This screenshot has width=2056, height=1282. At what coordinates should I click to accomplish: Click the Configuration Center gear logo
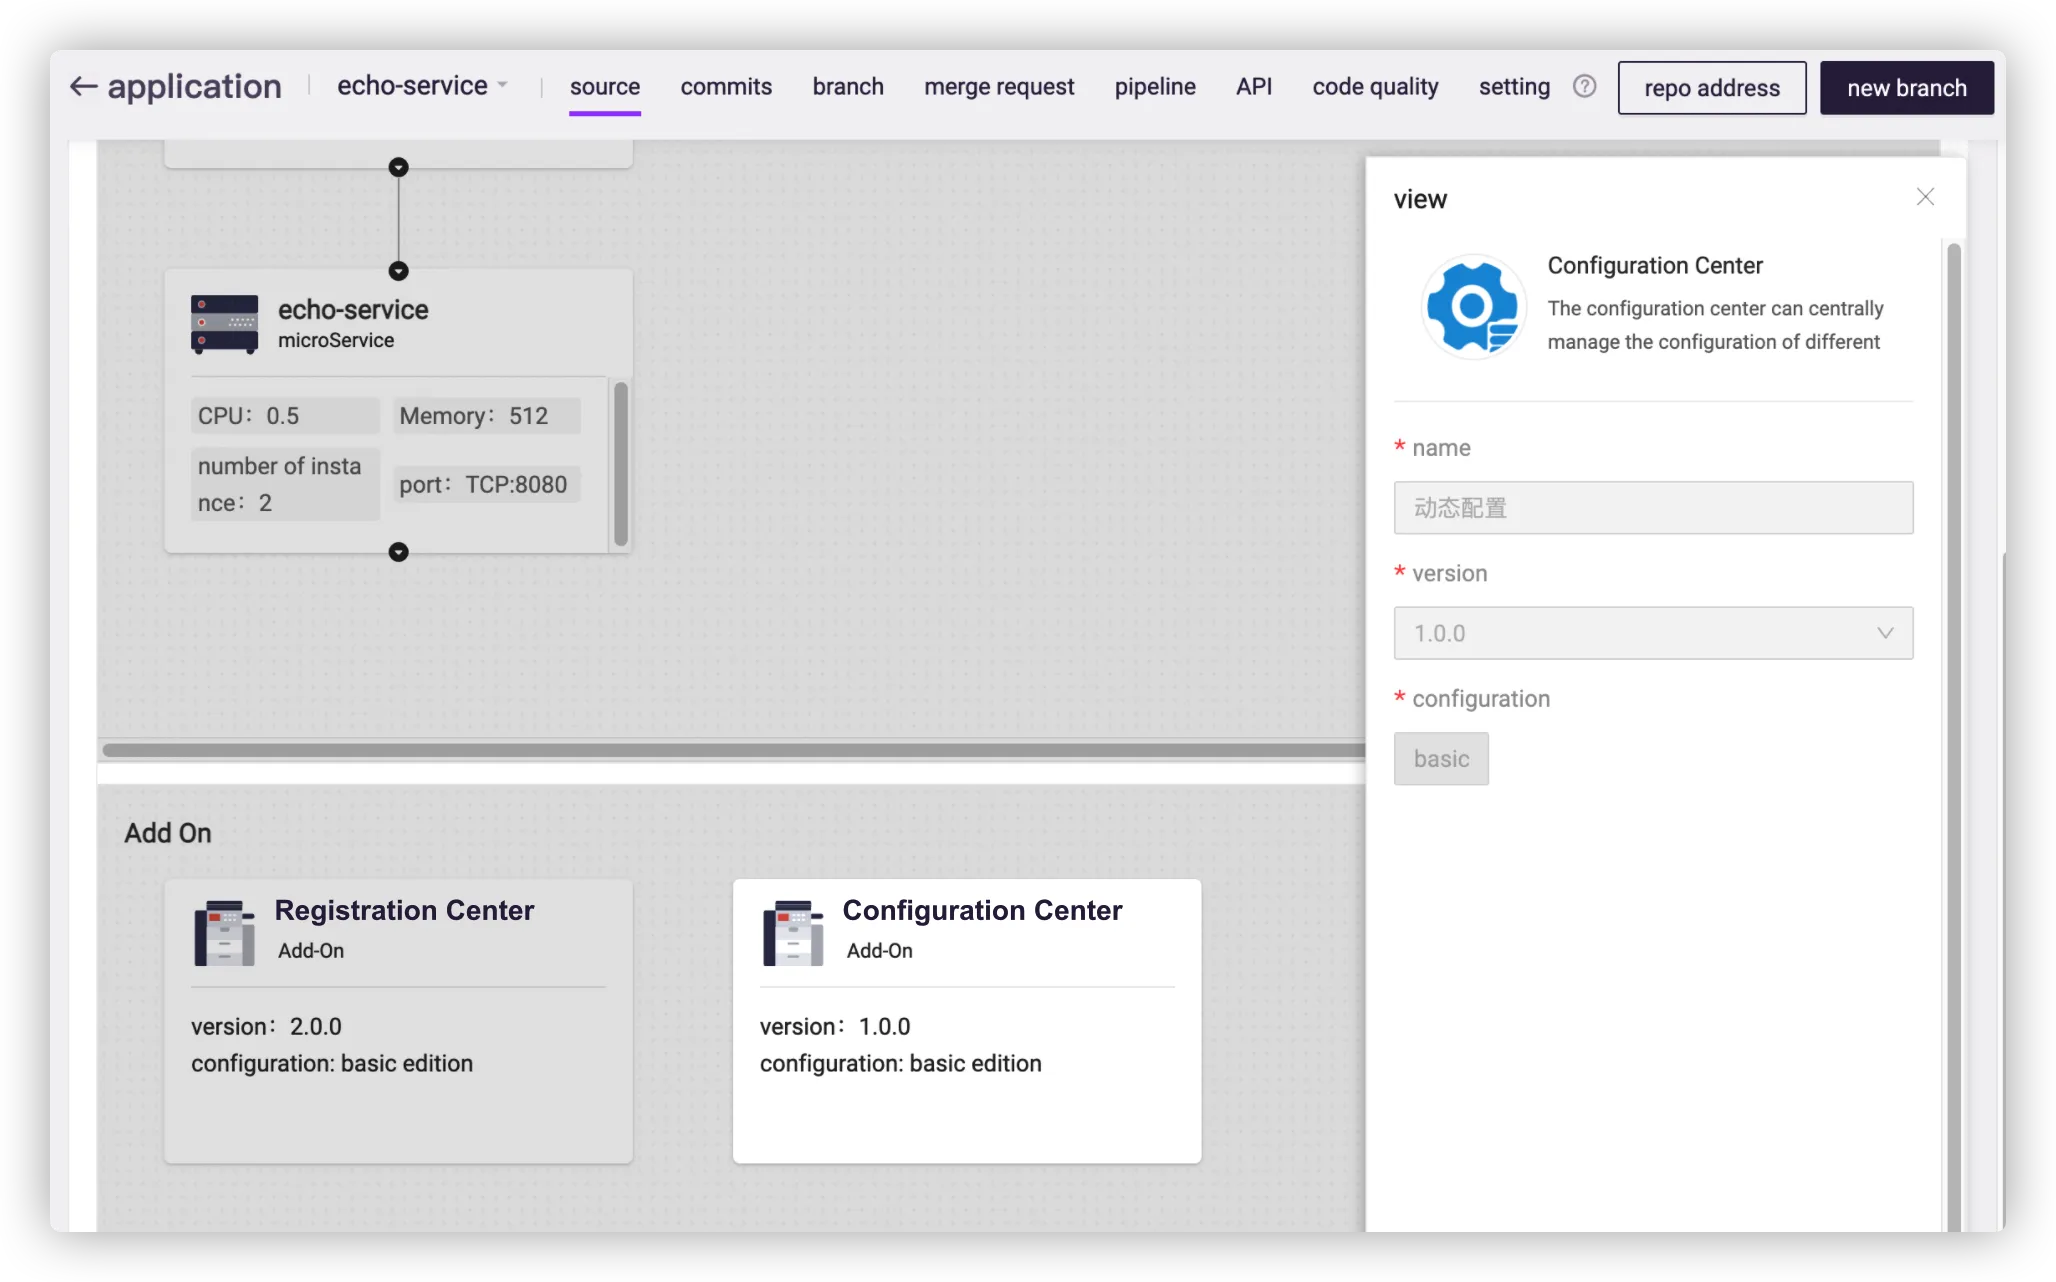pyautogui.click(x=1473, y=306)
